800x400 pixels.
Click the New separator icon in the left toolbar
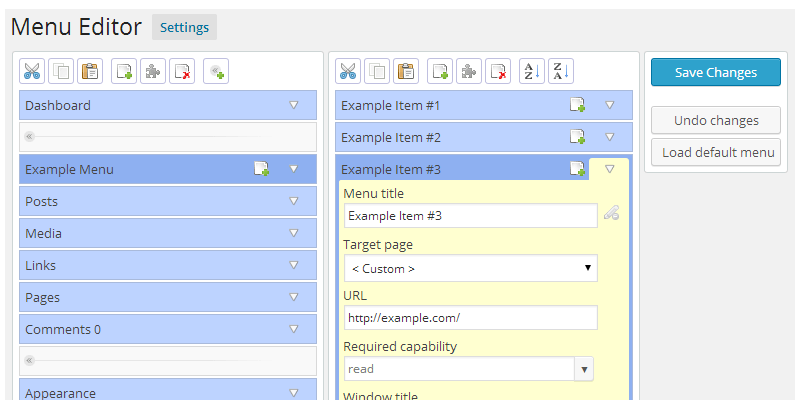pyautogui.click(x=216, y=71)
